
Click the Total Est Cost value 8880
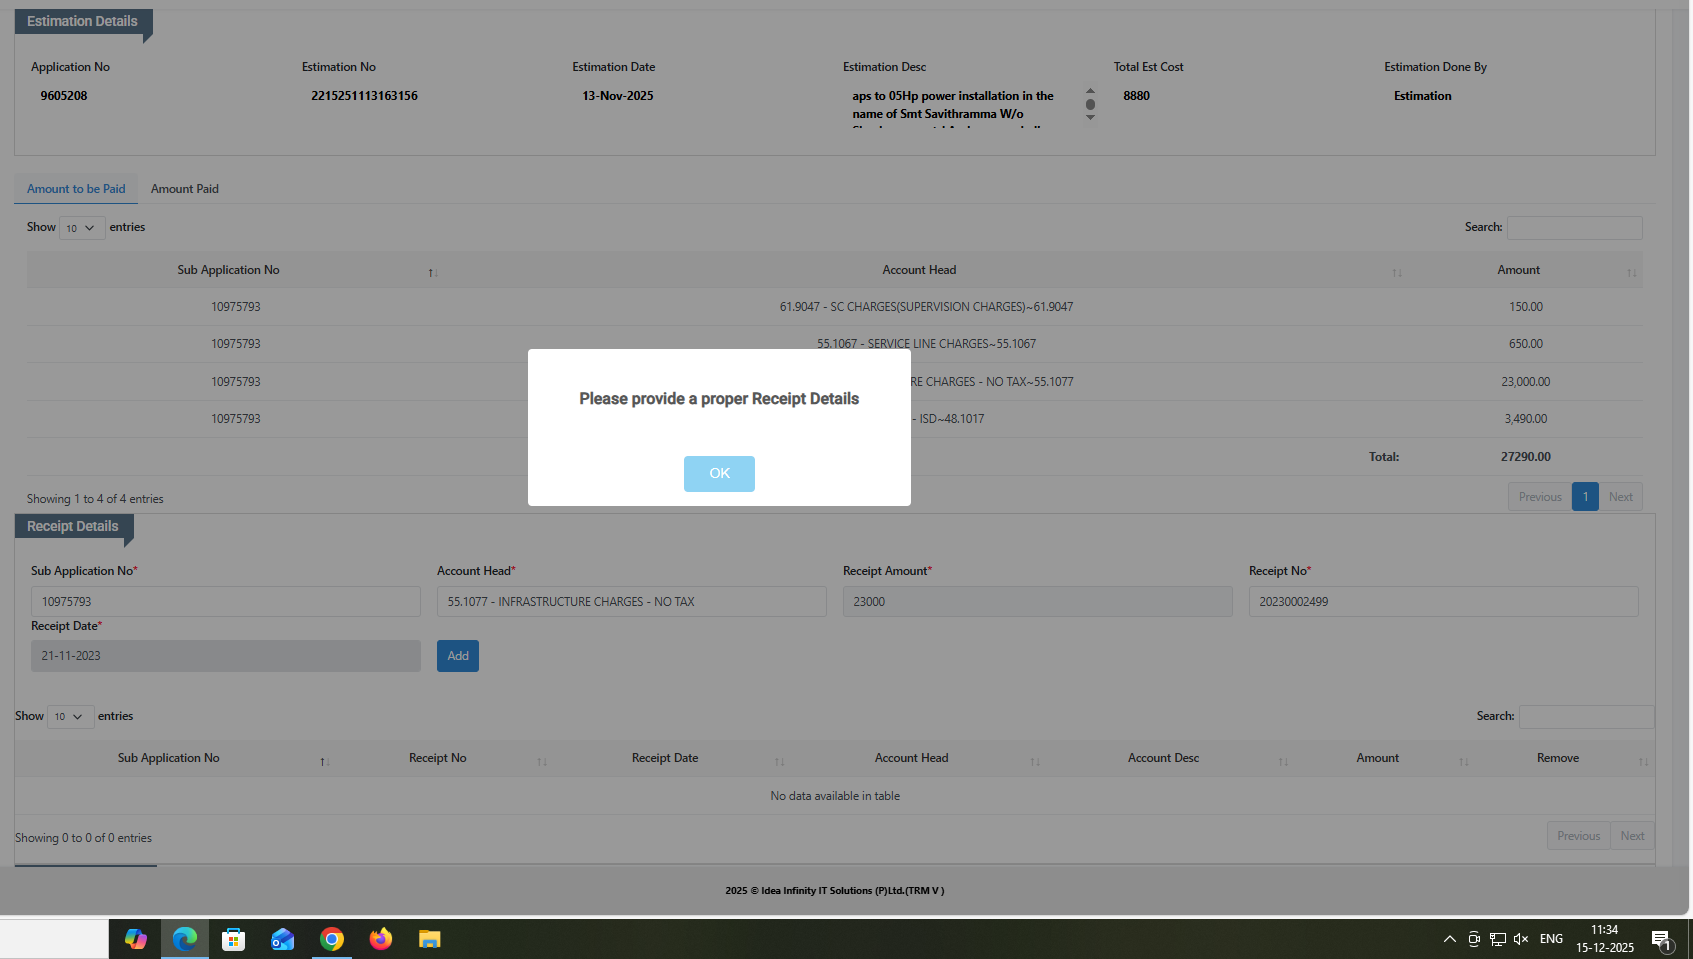click(1136, 96)
